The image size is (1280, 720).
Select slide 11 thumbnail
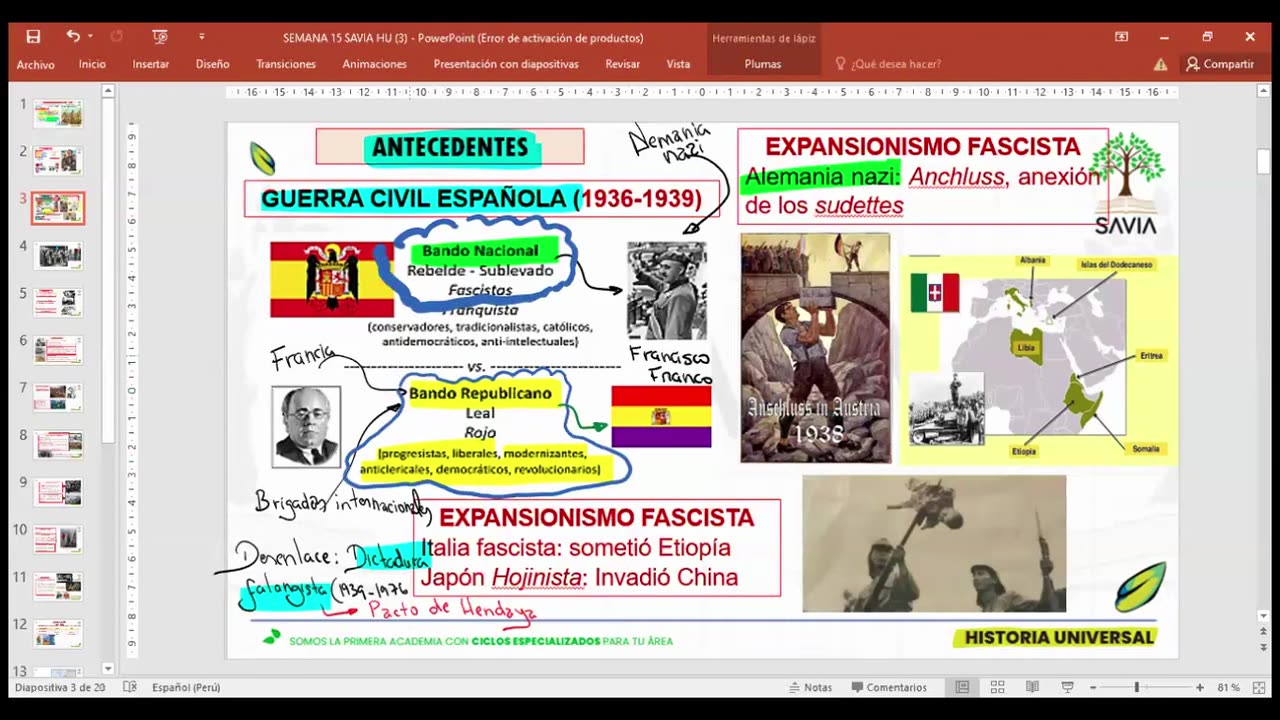click(x=58, y=586)
